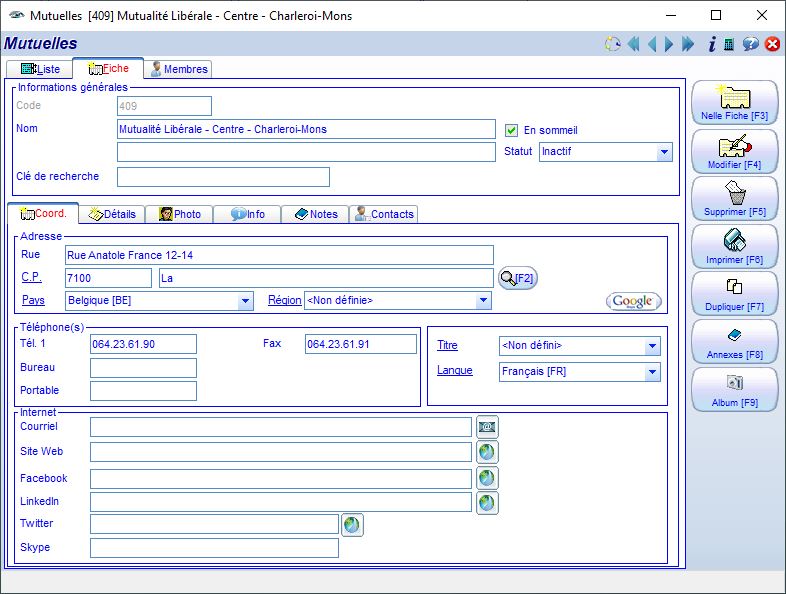Click the Nom field with Mutualité Libérale
This screenshot has height=594, width=786.
pyautogui.click(x=306, y=129)
